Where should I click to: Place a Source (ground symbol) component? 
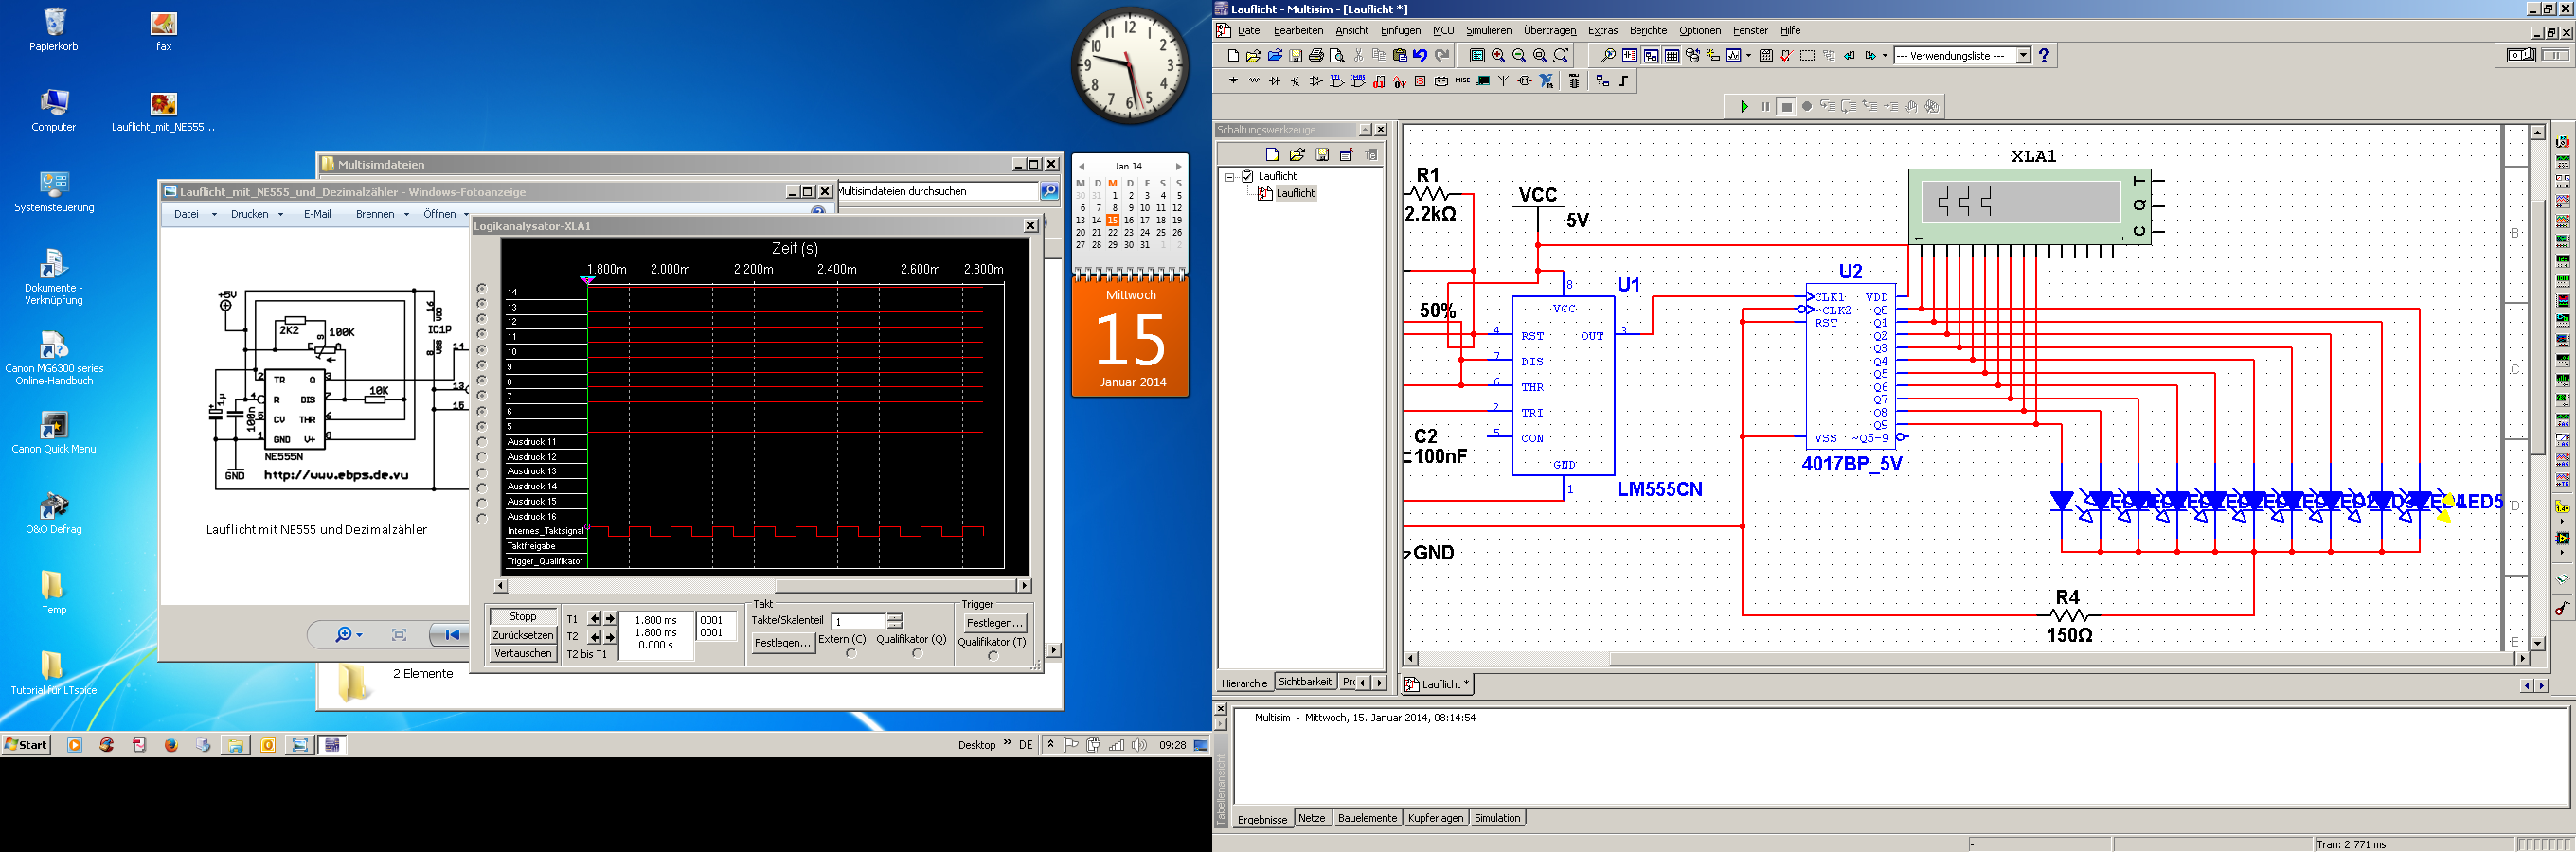click(1234, 82)
